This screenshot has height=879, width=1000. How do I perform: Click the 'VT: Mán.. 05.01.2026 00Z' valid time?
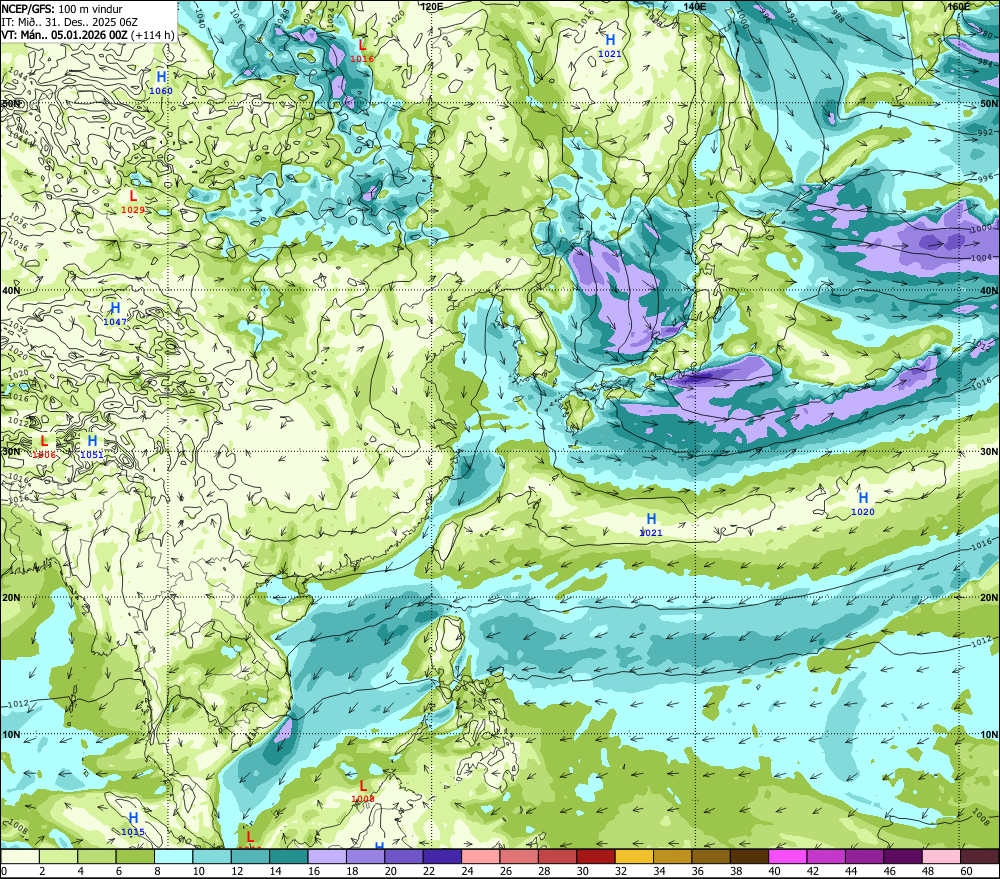pyautogui.click(x=64, y=34)
